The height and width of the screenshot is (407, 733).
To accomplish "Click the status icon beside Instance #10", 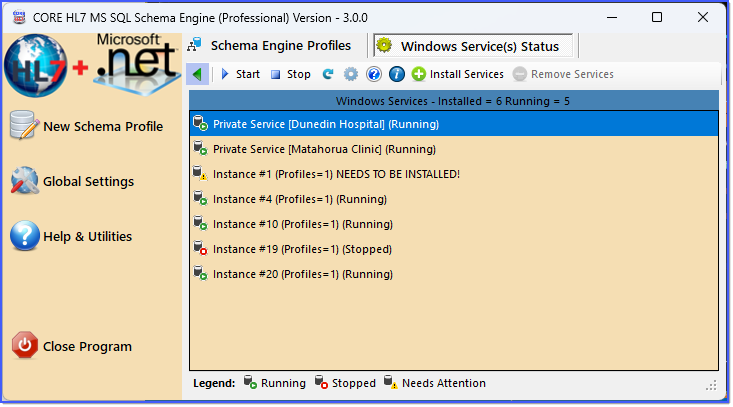I will (x=200, y=223).
